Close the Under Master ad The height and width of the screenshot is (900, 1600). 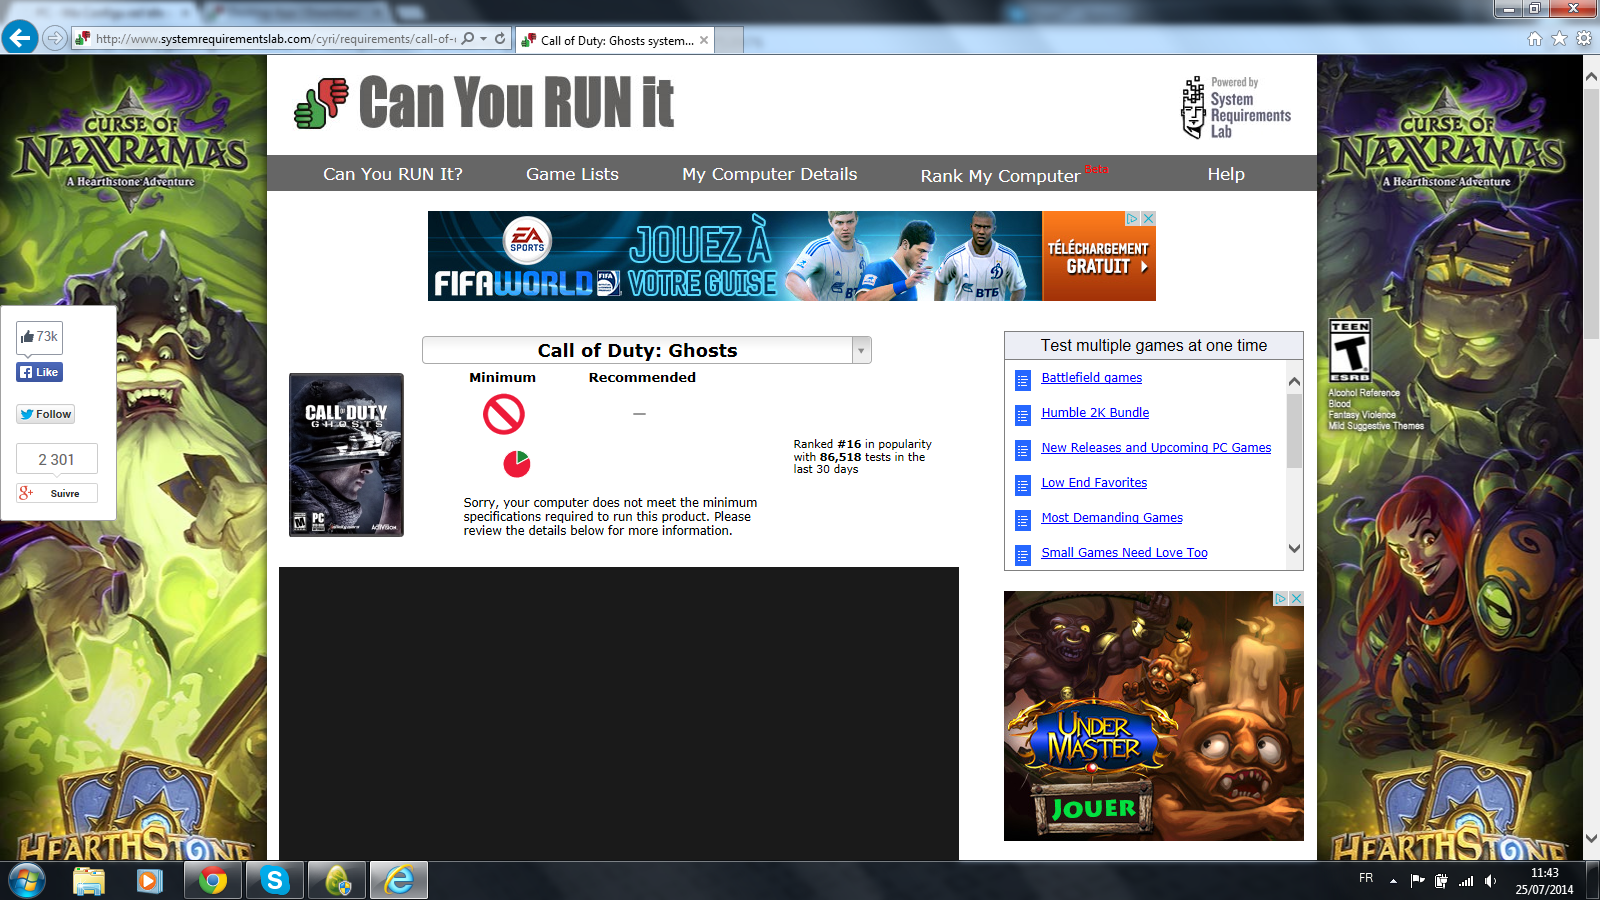(x=1296, y=598)
